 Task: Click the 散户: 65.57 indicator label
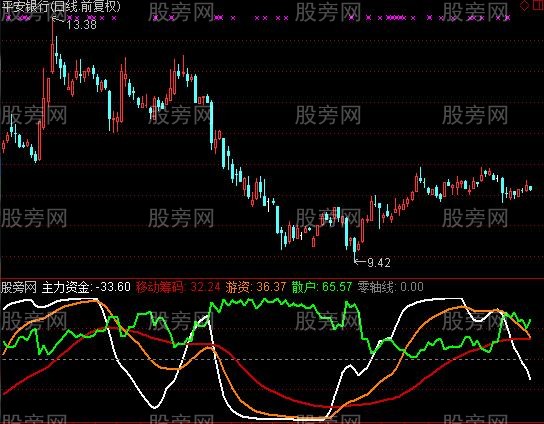click(322, 287)
